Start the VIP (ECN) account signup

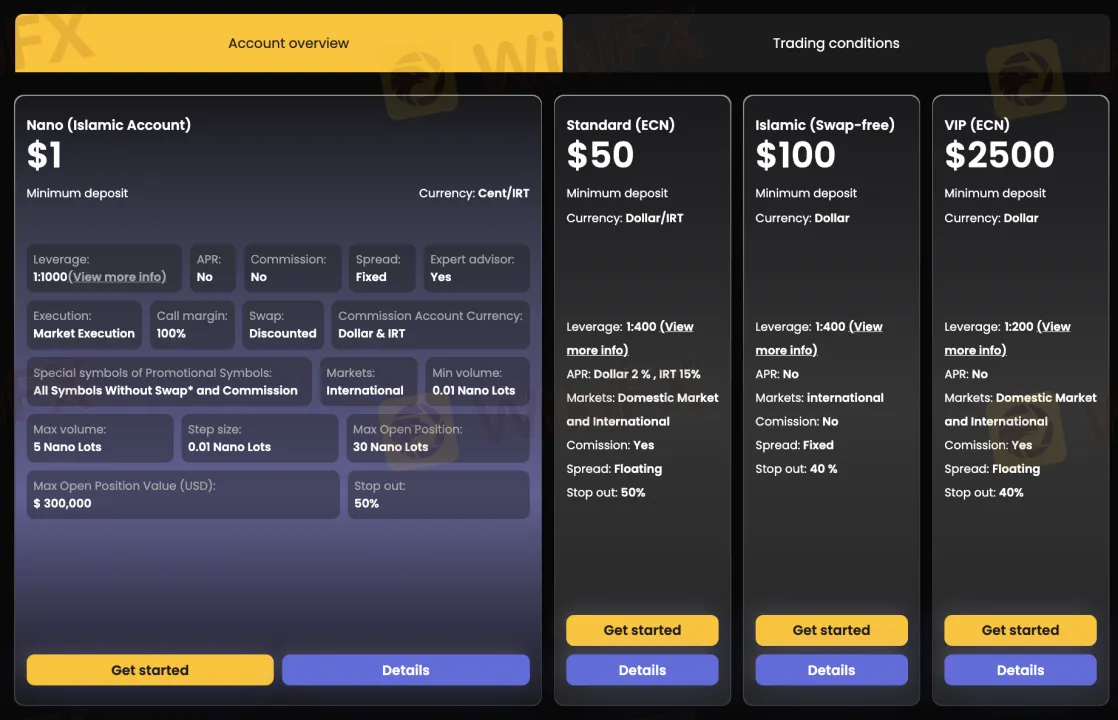point(1020,630)
